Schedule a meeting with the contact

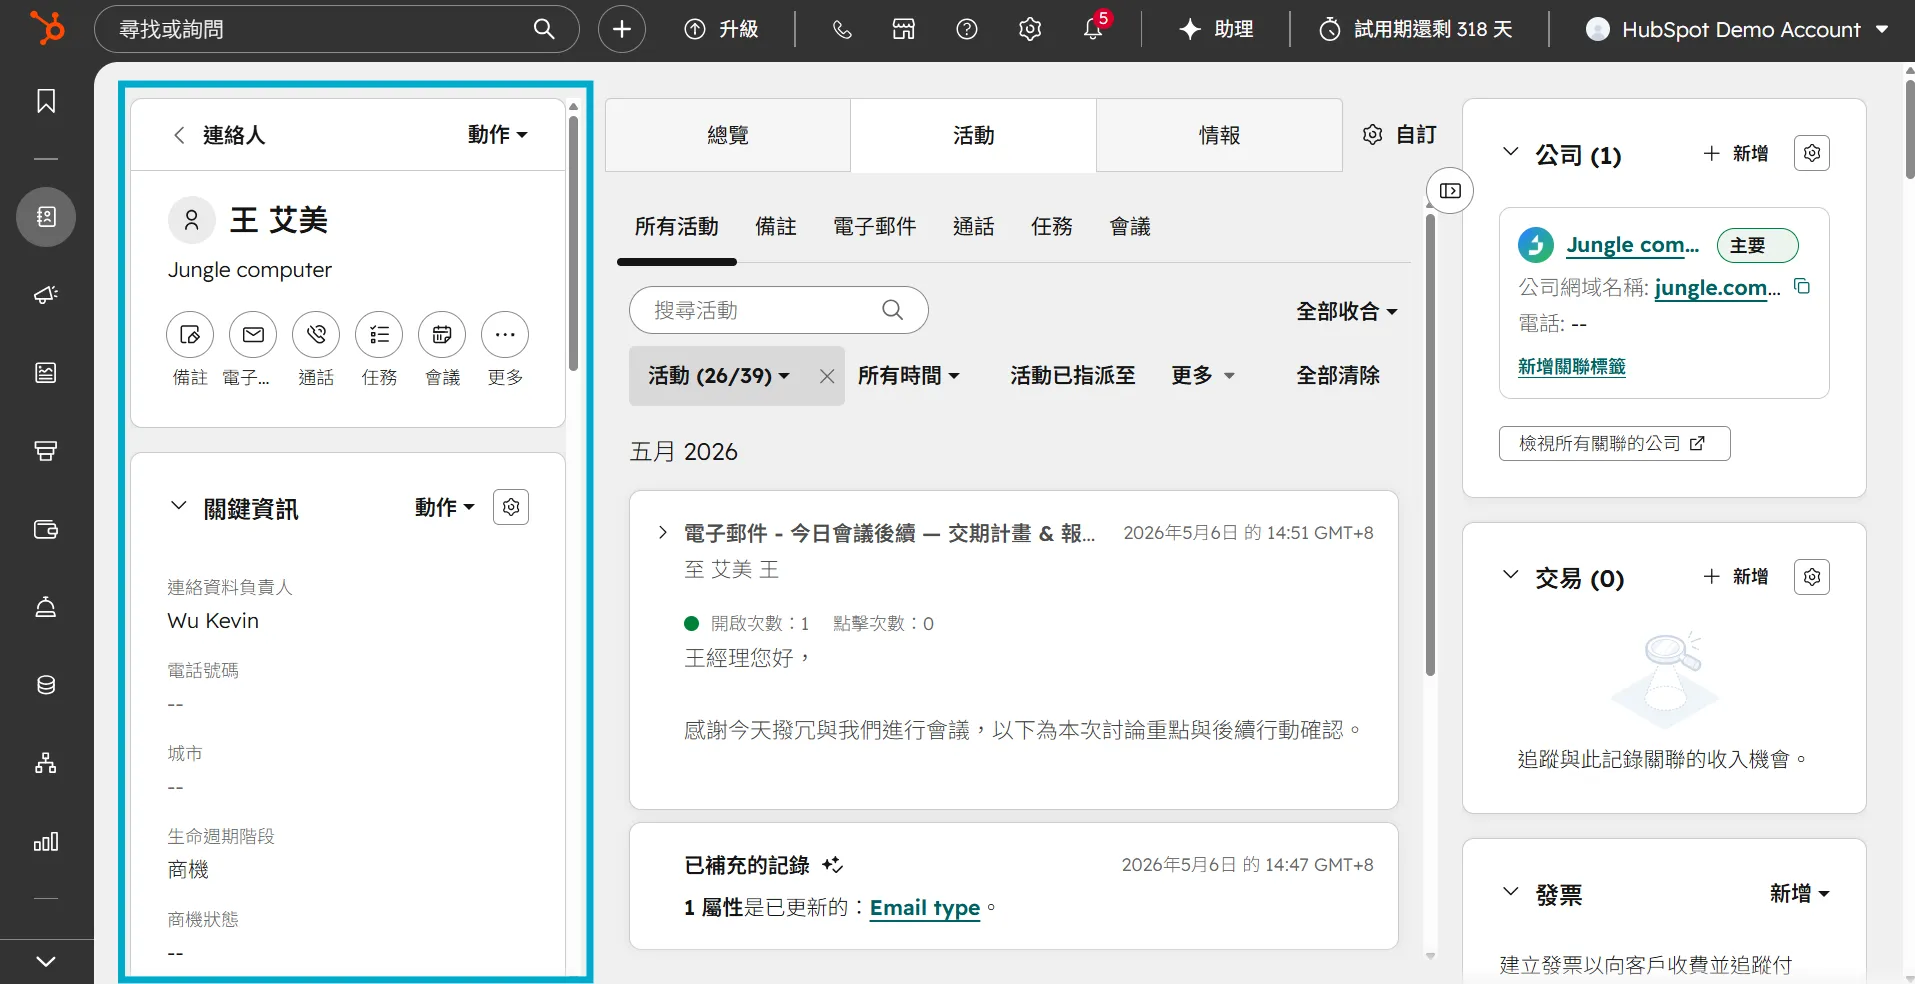[442, 335]
